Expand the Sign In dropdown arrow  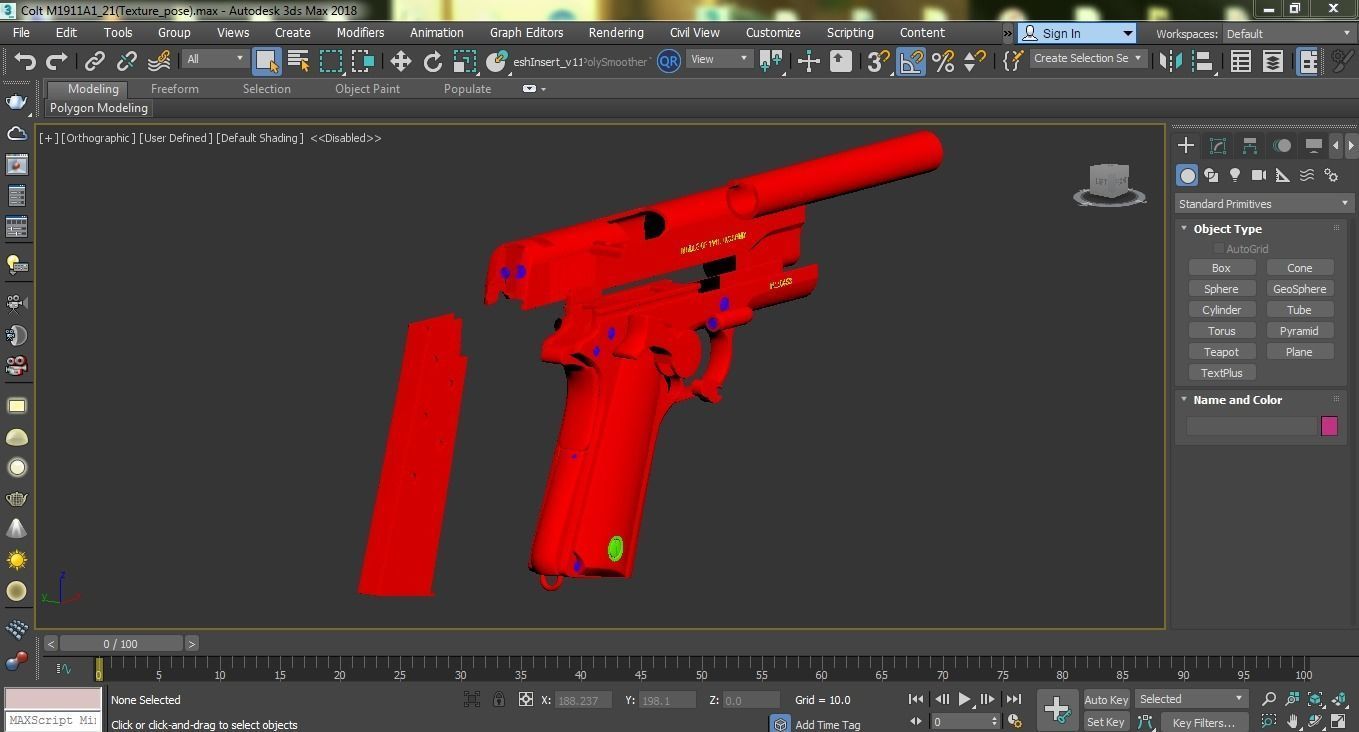(1127, 33)
